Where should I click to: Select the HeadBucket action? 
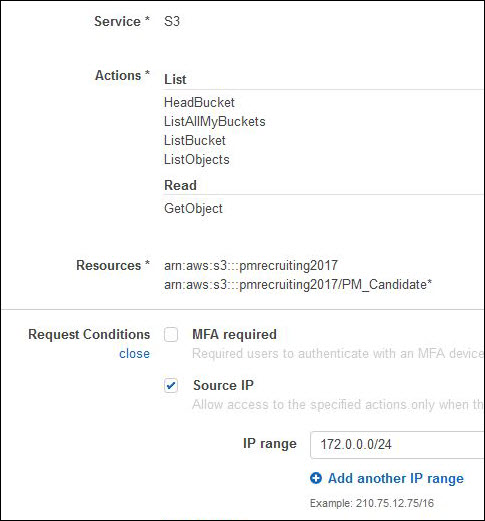point(199,102)
